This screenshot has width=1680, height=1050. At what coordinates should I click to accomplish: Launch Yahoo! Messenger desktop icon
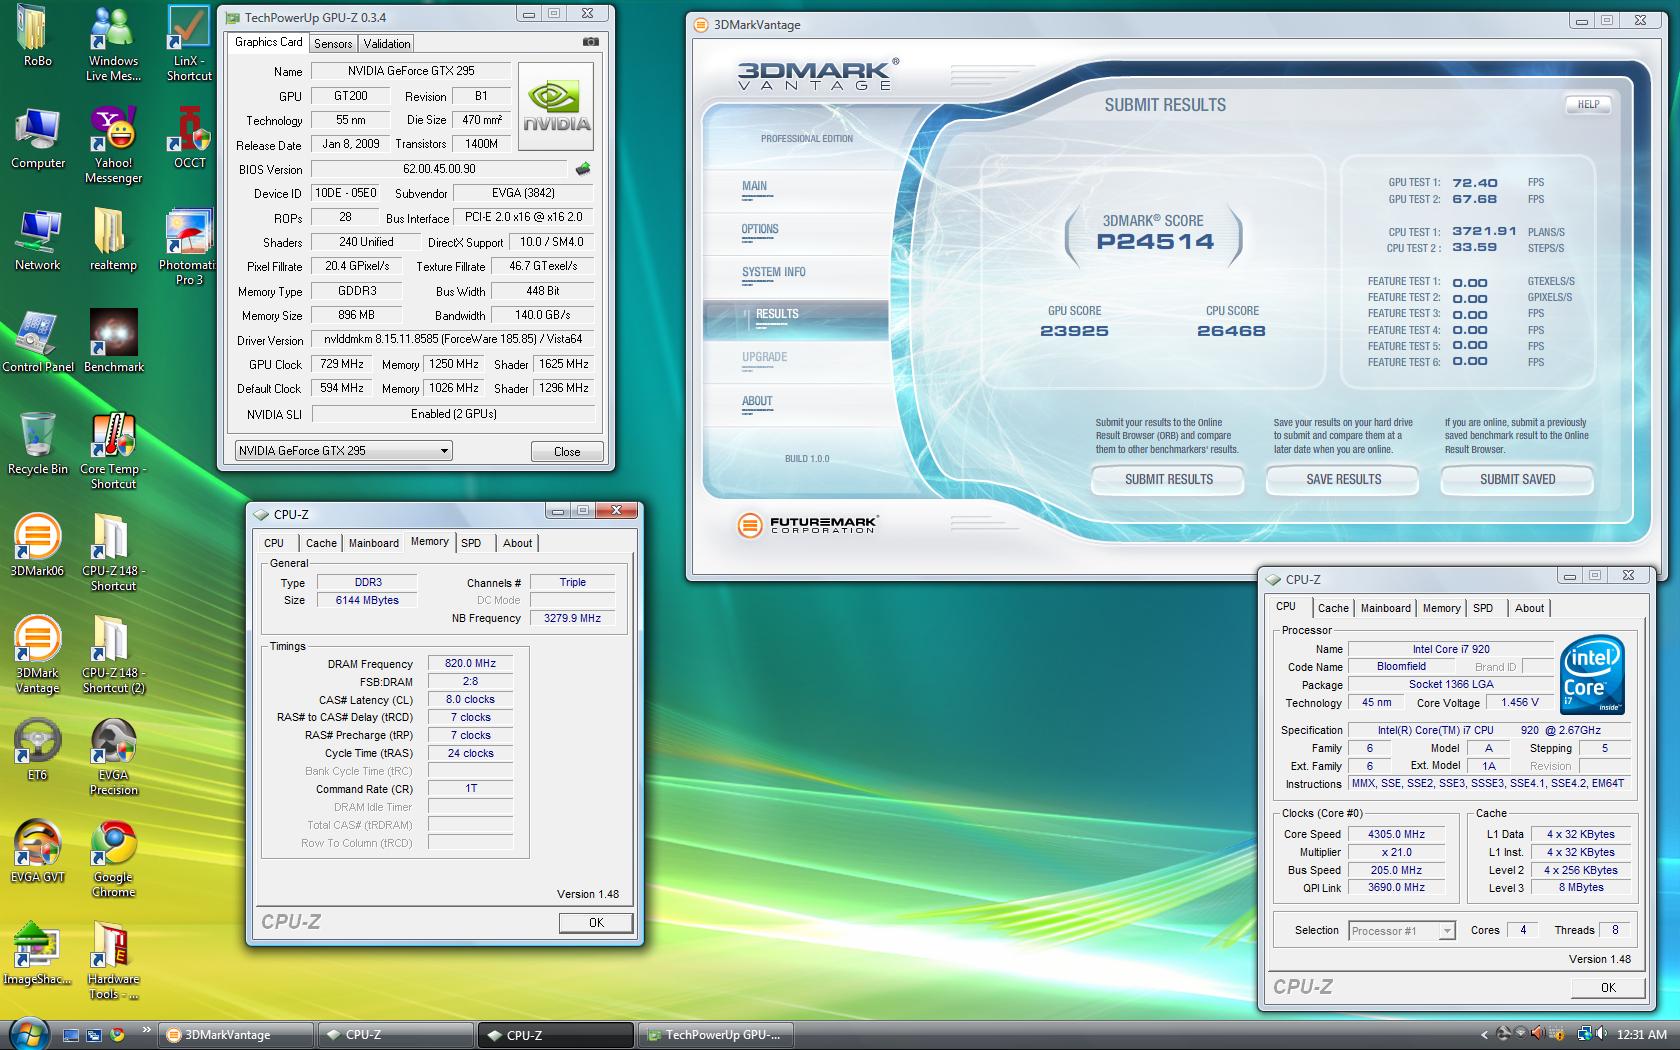pyautogui.click(x=113, y=146)
